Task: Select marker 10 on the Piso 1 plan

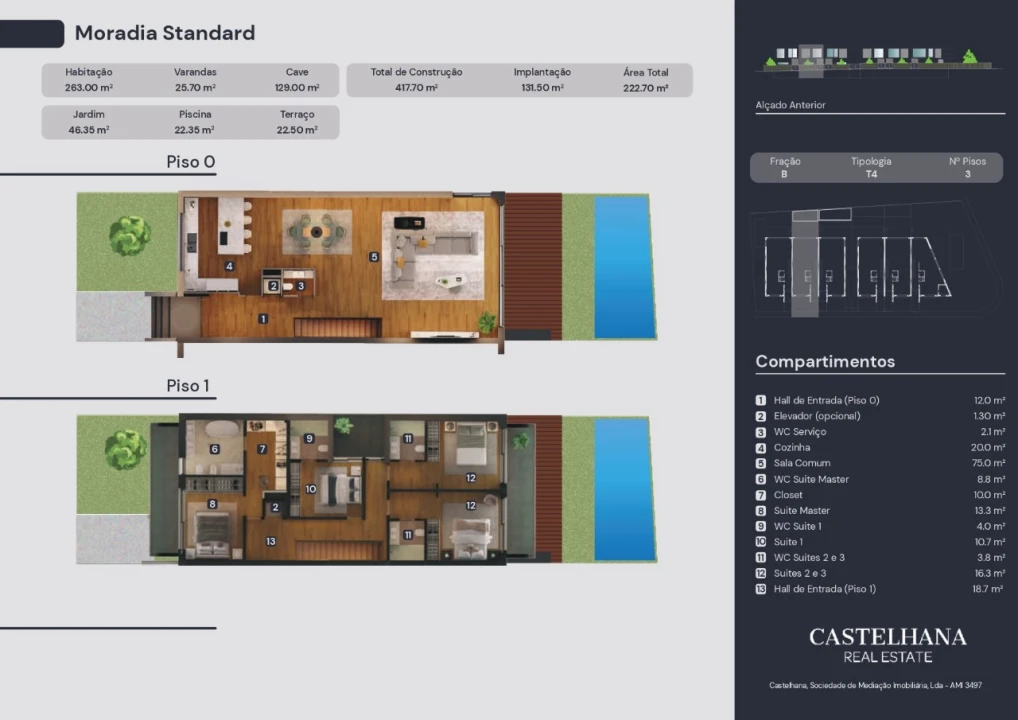Action: 310,489
